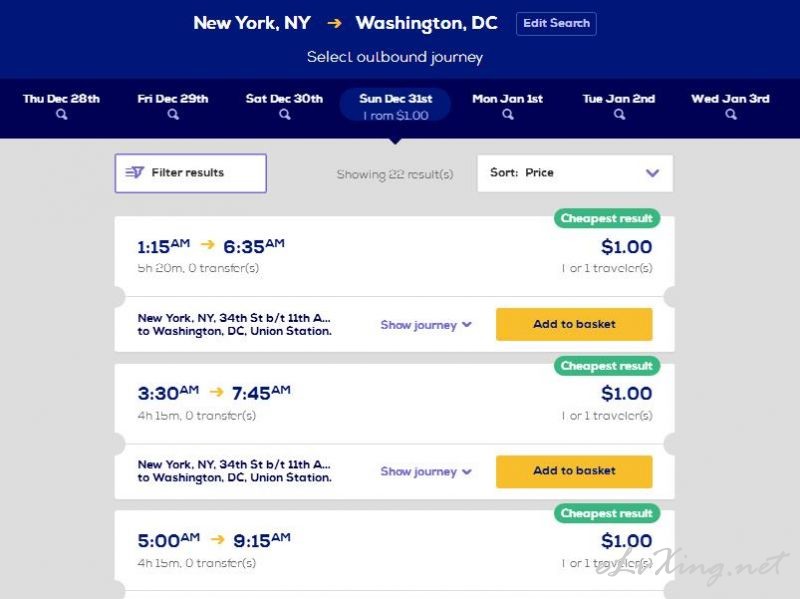Click the search icon under Sat Dec 30th

click(x=285, y=114)
